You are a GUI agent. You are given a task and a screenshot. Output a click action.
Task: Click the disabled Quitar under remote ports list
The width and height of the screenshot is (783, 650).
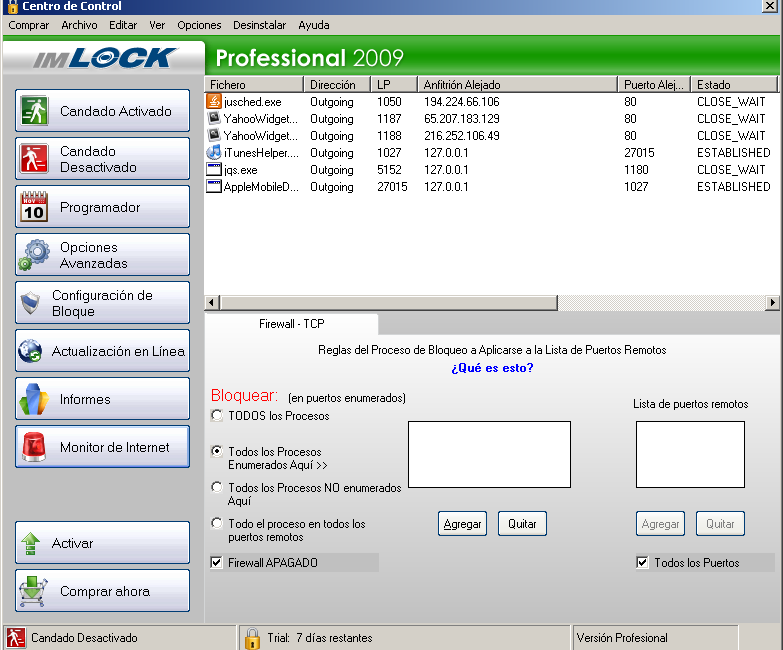720,524
